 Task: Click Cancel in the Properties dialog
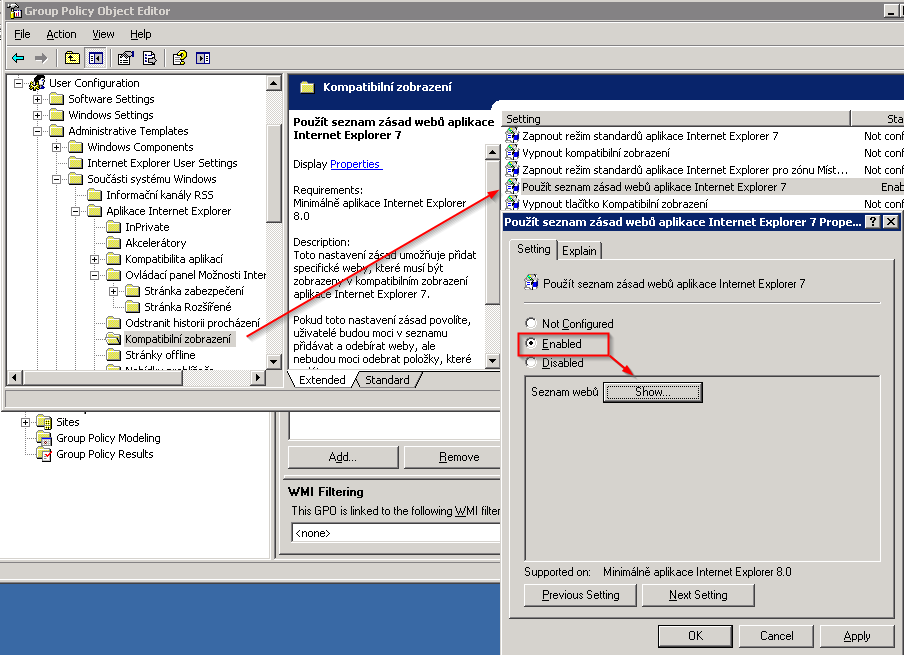point(776,635)
